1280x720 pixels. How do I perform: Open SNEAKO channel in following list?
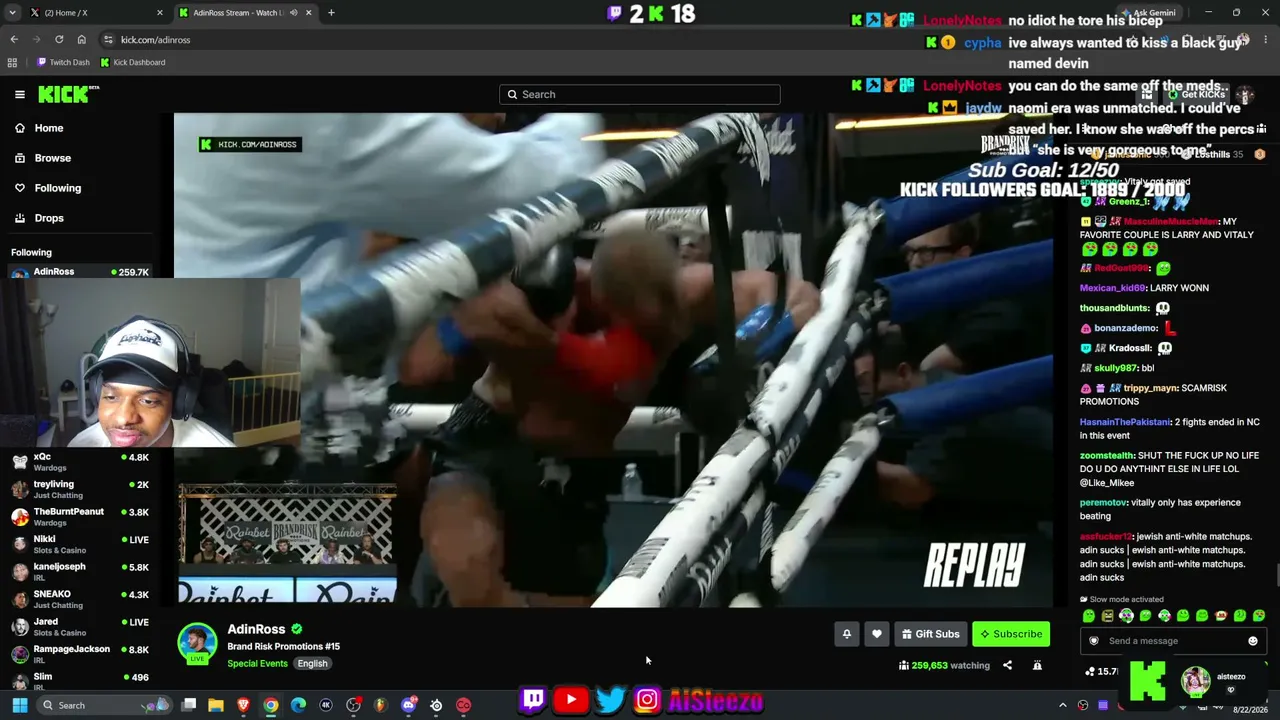click(80, 599)
